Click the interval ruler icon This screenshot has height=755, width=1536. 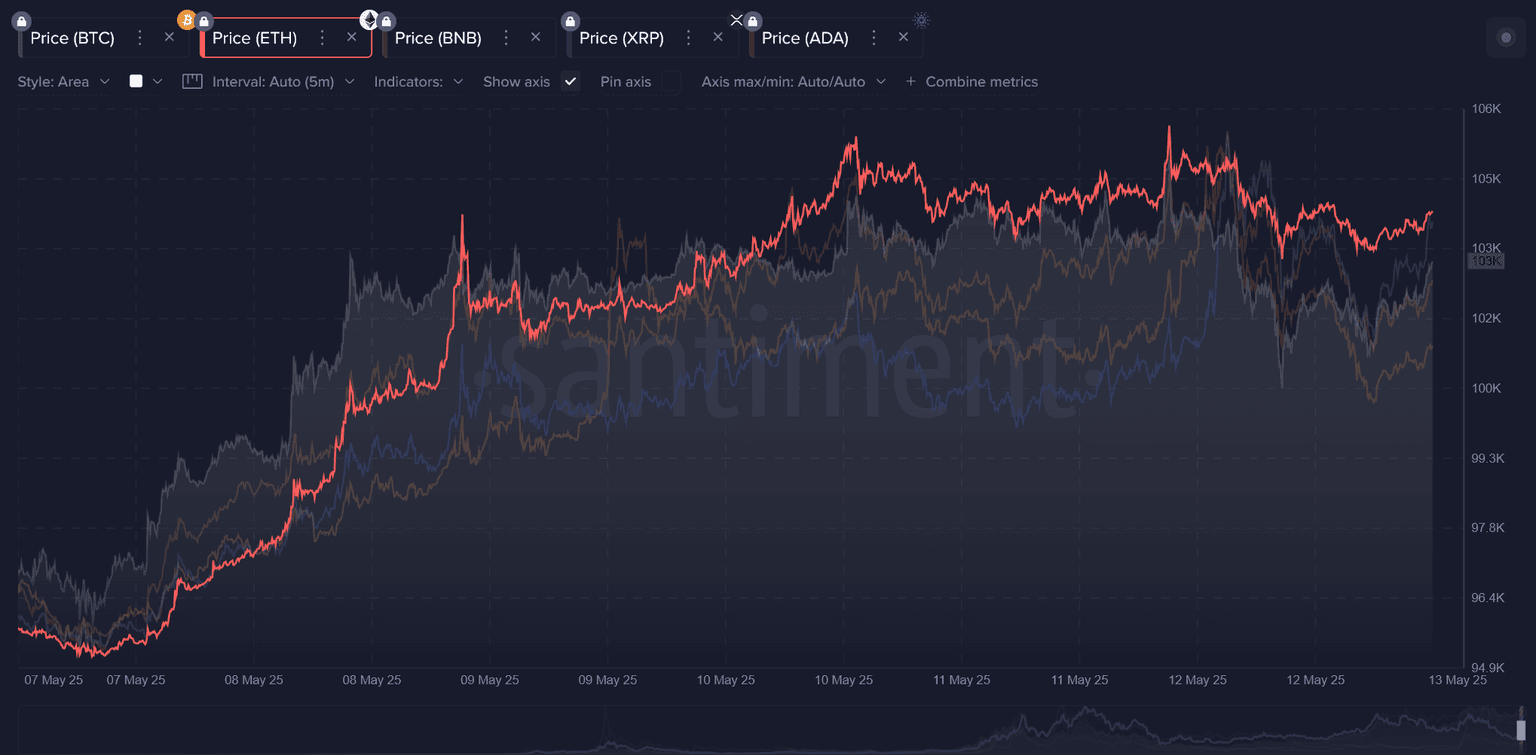pos(192,82)
